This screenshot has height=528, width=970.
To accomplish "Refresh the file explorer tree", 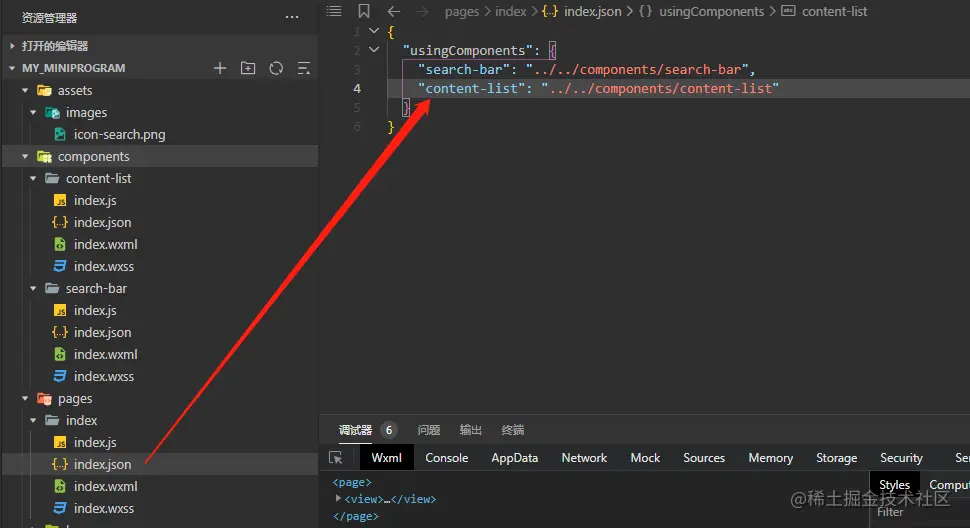I will [x=276, y=68].
